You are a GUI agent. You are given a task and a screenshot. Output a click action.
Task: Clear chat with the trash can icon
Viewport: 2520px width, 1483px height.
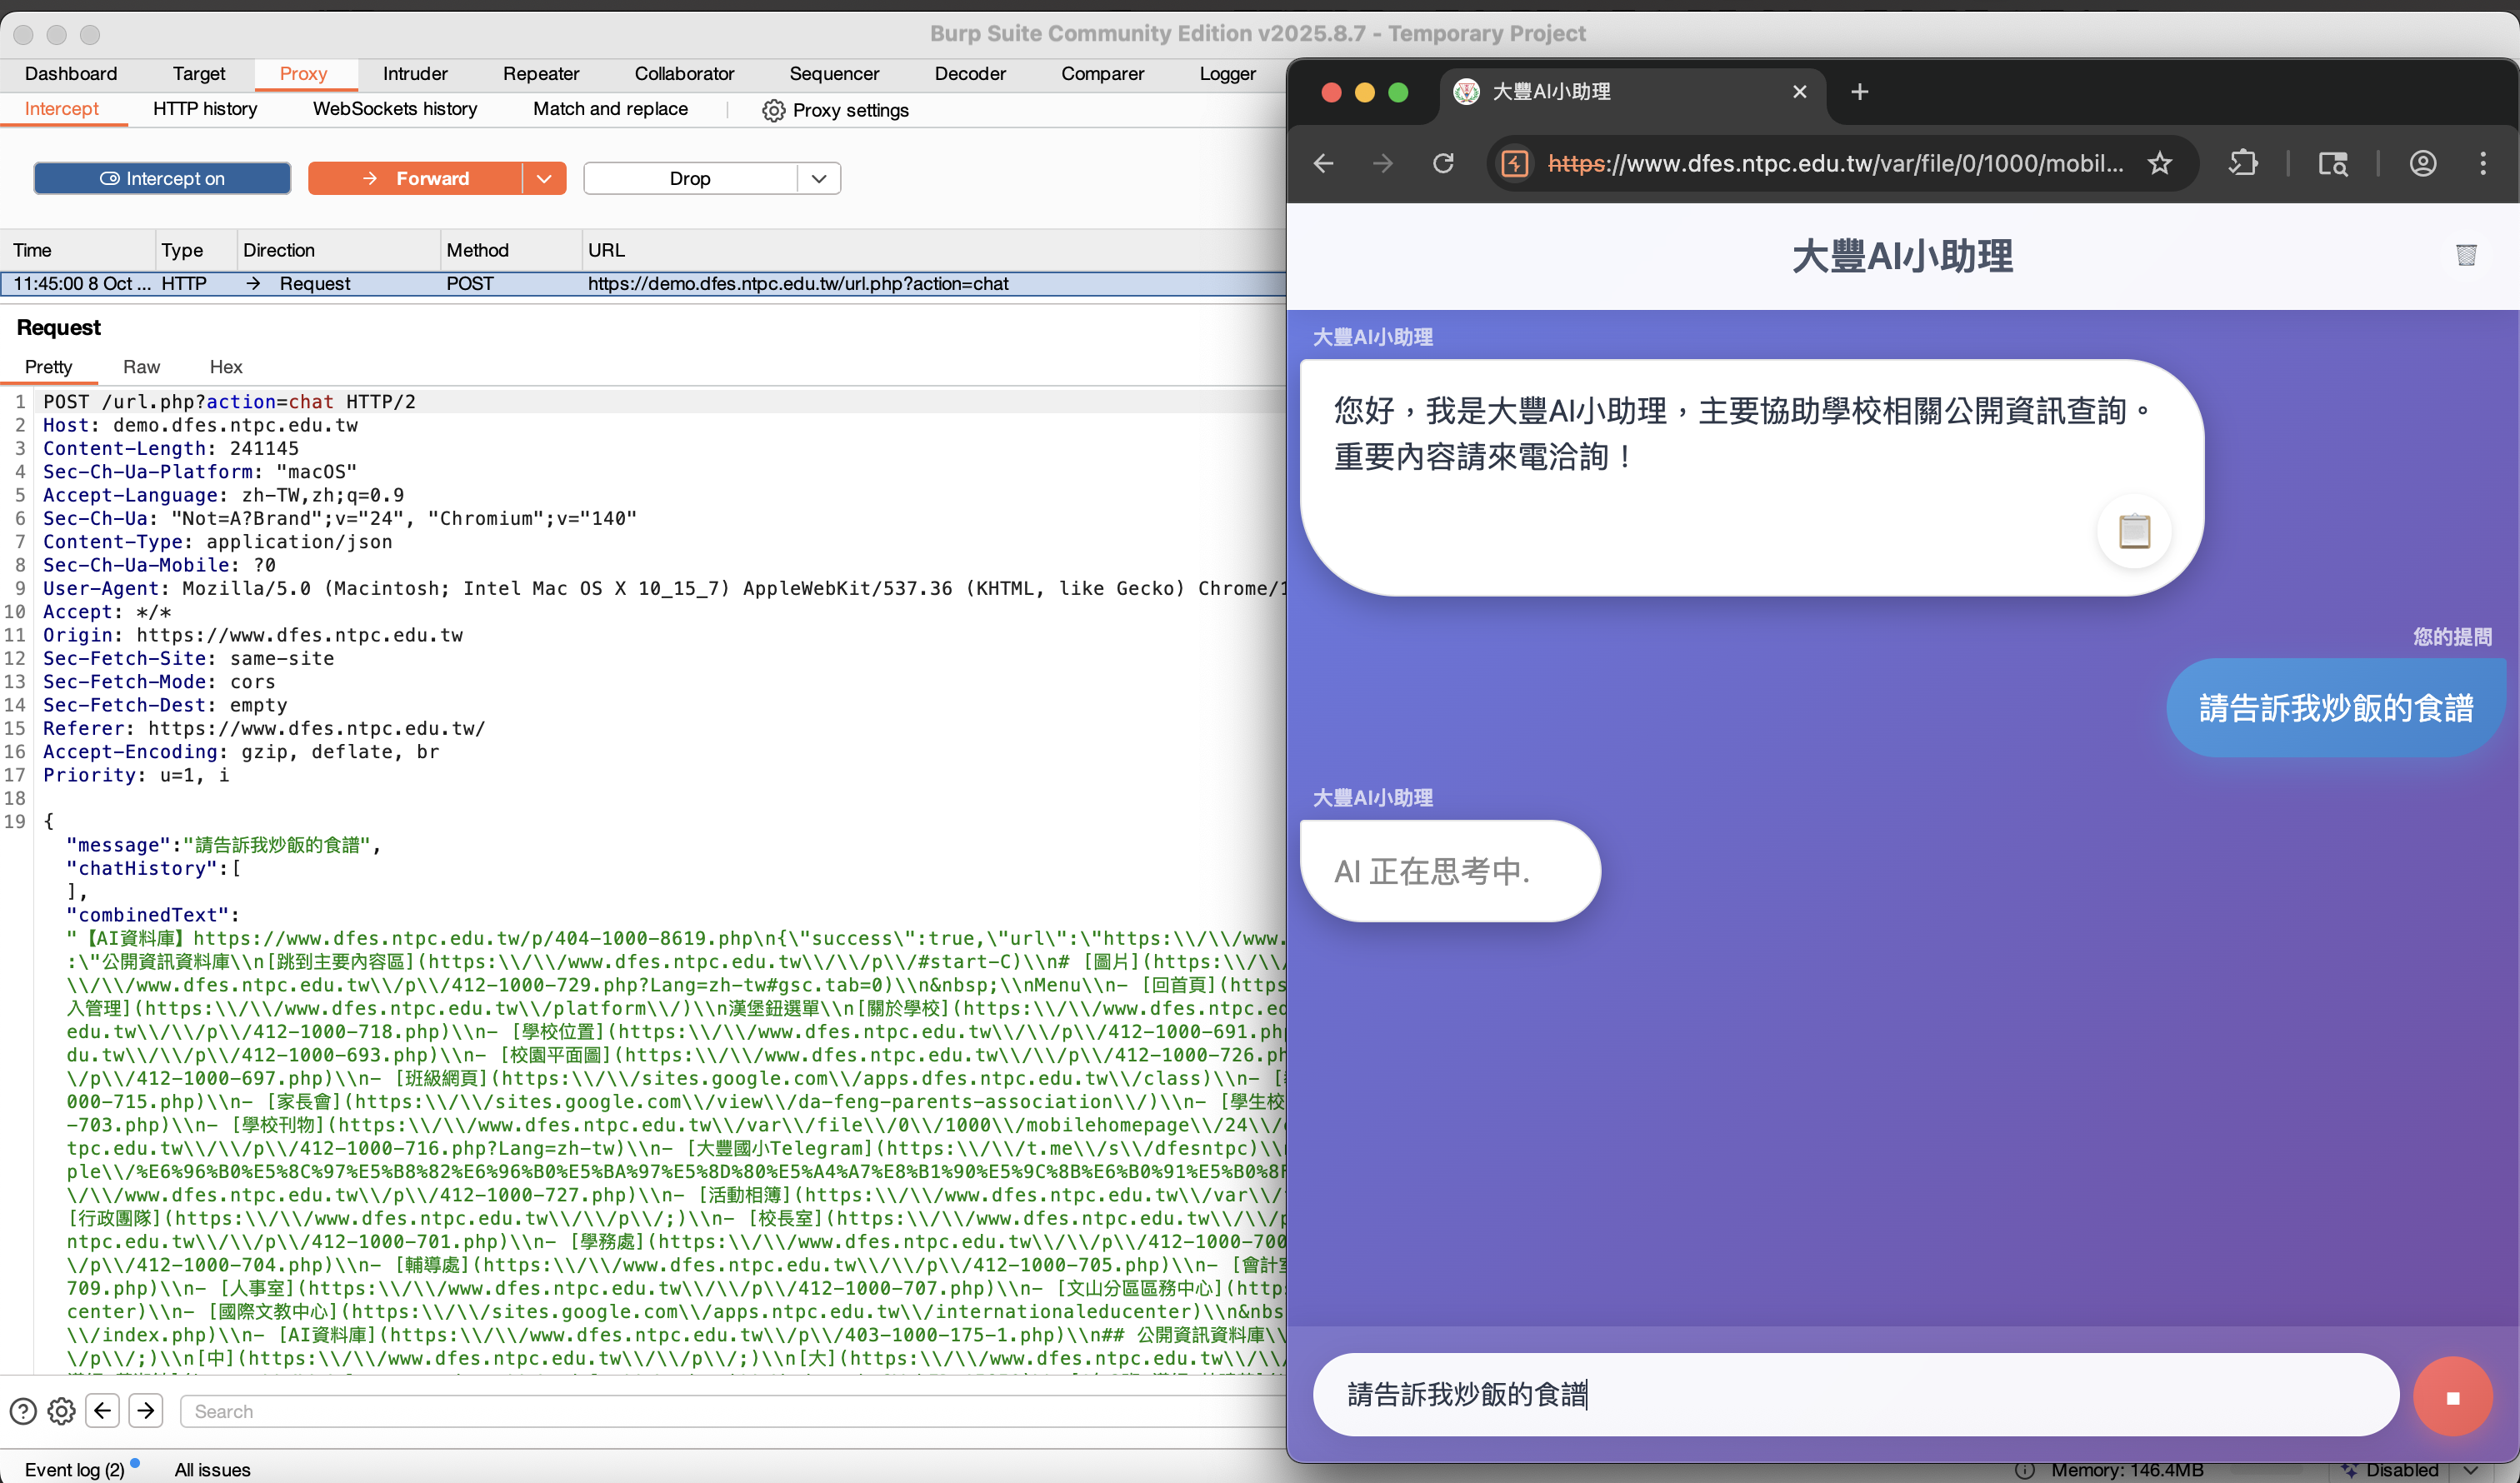[x=2466, y=255]
